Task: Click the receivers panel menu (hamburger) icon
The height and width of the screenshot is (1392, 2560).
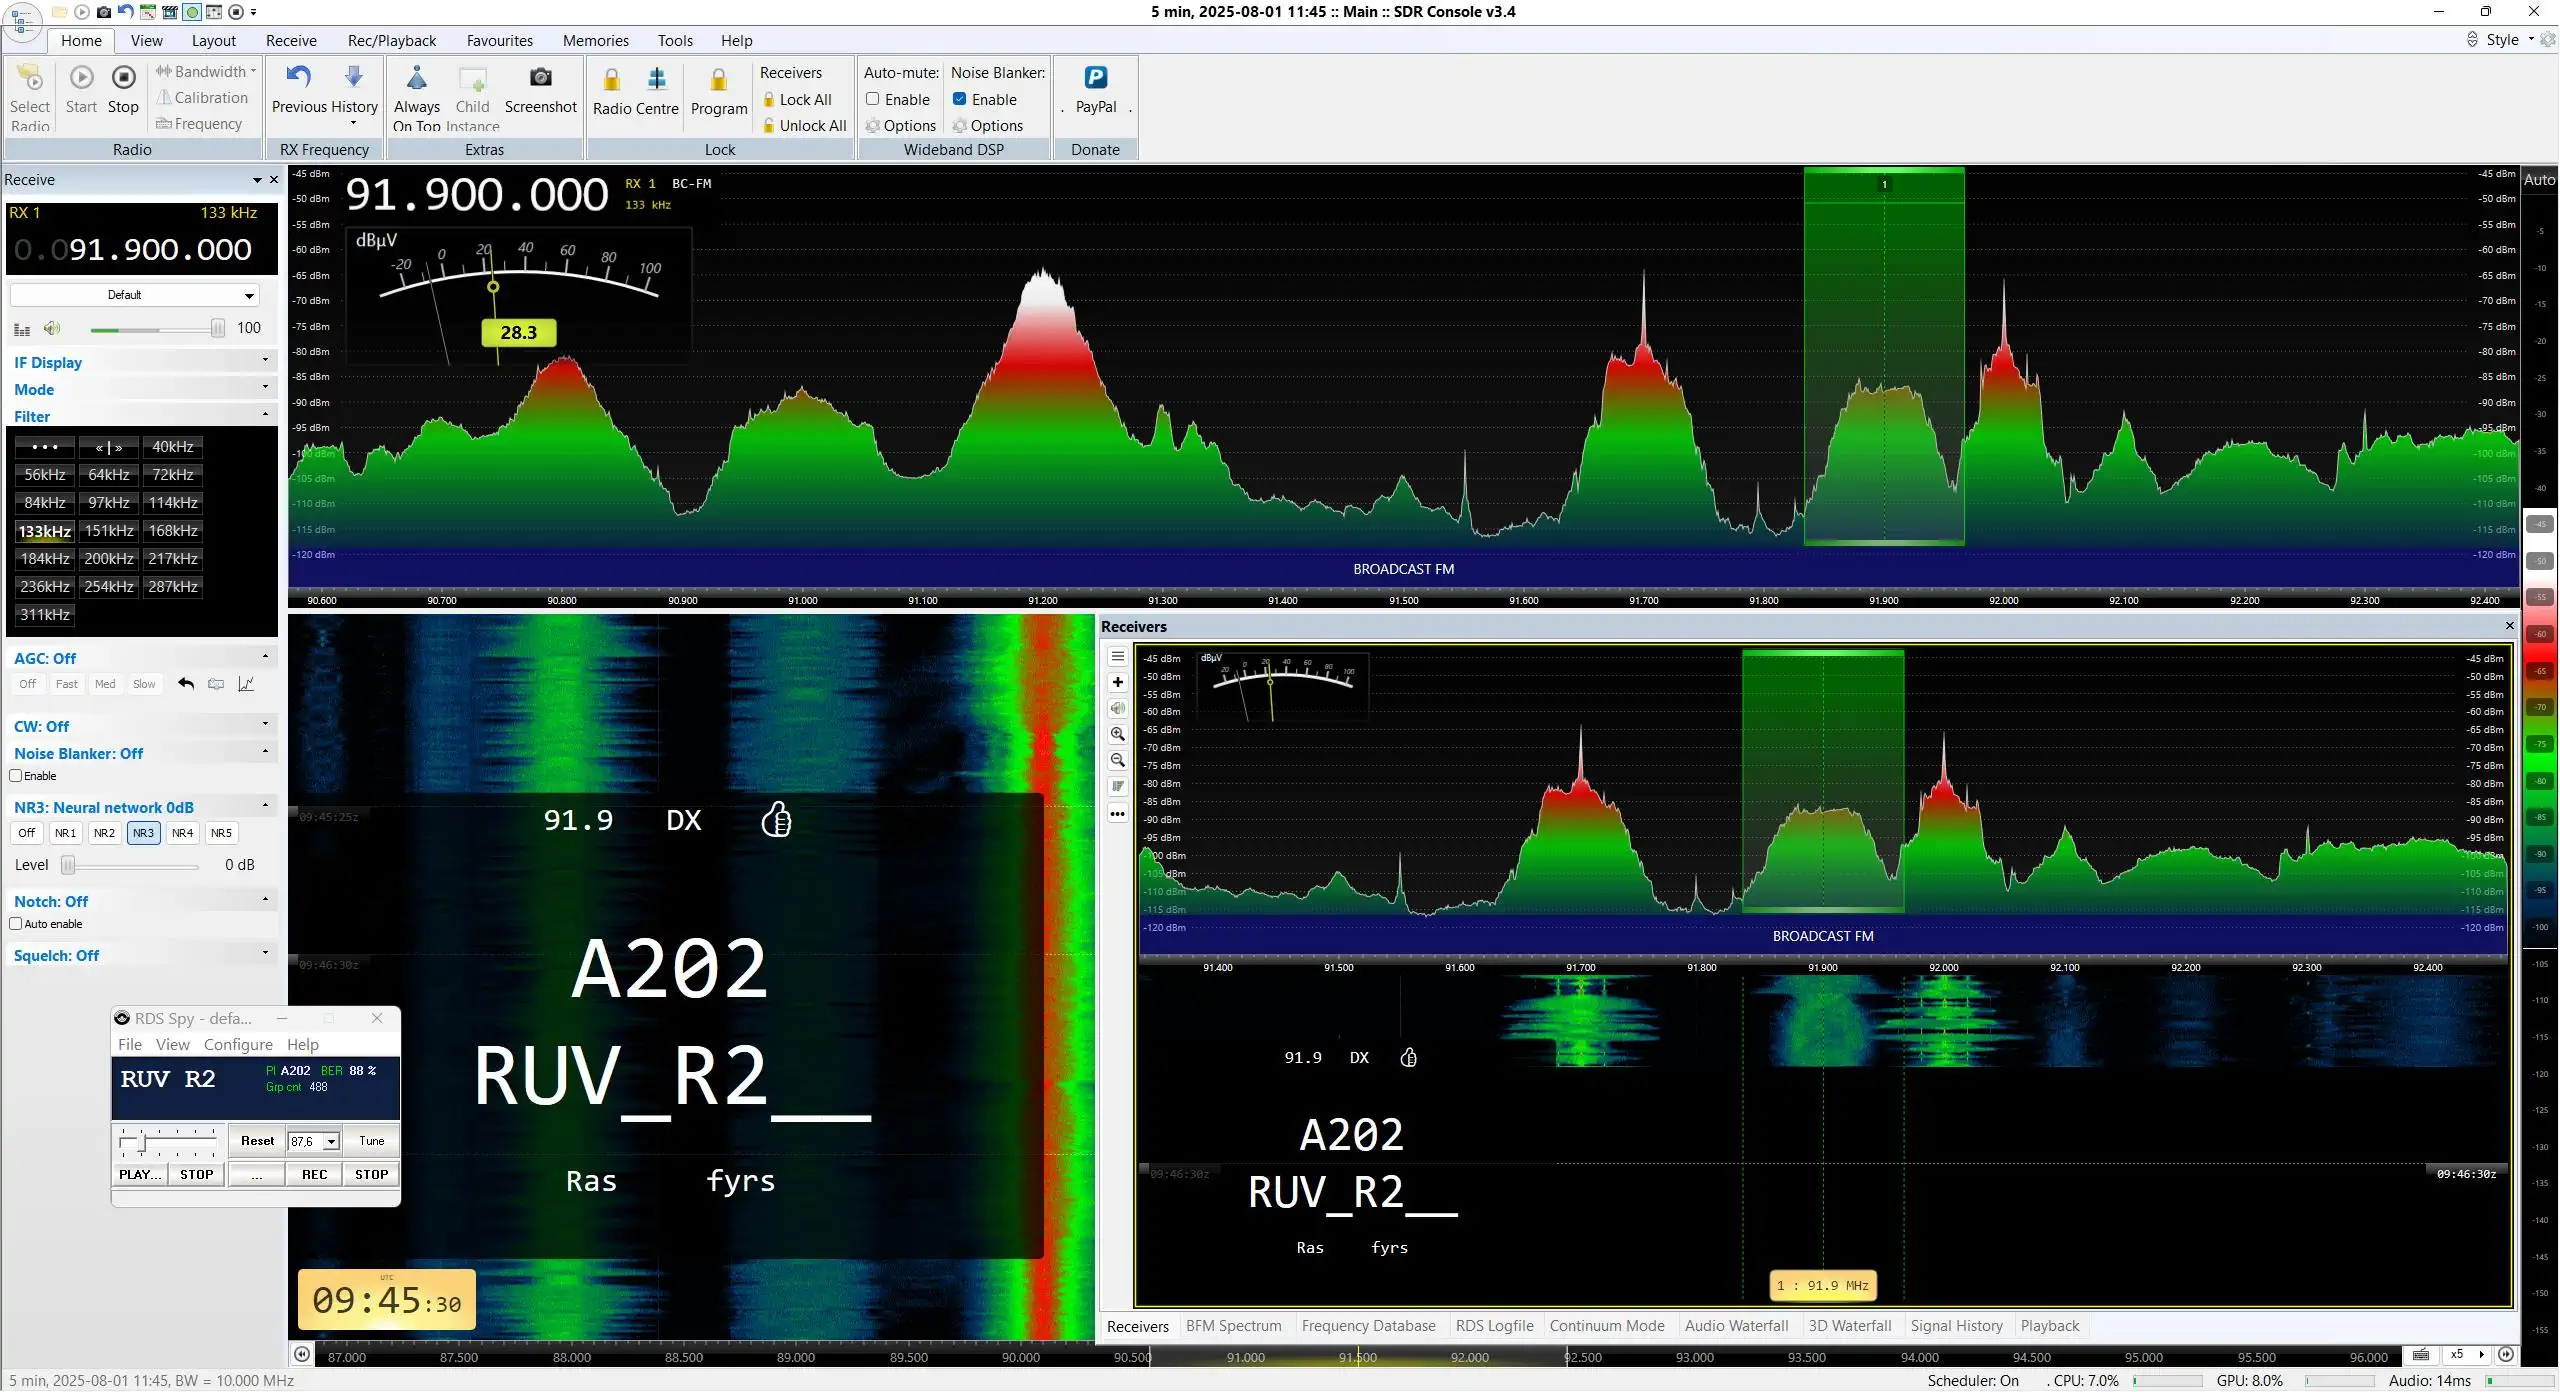Action: coord(1118,657)
